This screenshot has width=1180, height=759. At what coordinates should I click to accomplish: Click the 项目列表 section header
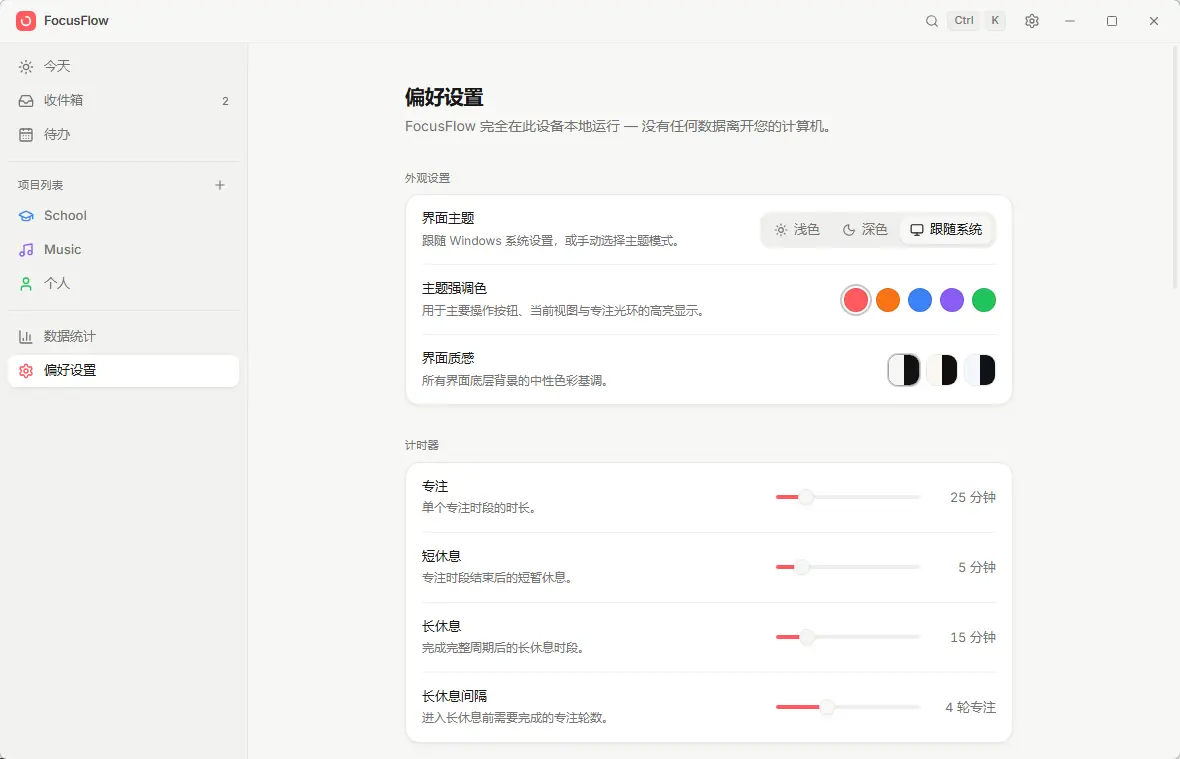coord(41,185)
